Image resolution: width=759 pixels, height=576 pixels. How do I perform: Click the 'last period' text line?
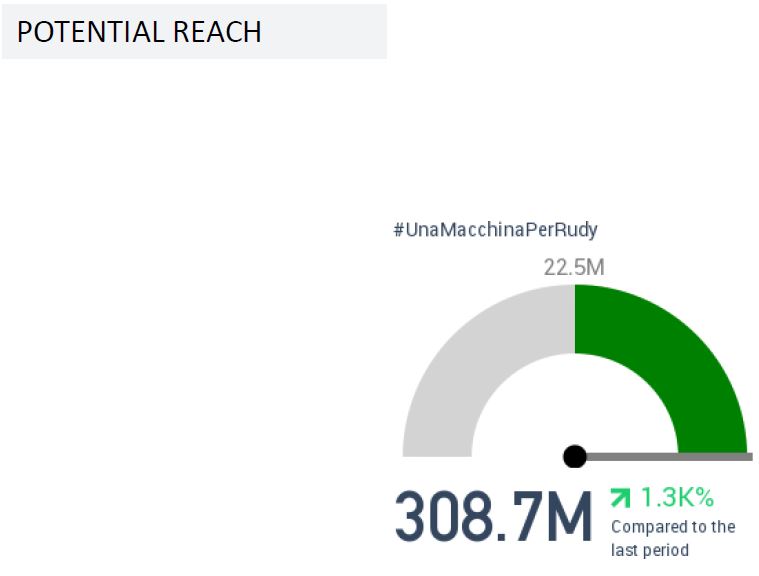tap(650, 550)
